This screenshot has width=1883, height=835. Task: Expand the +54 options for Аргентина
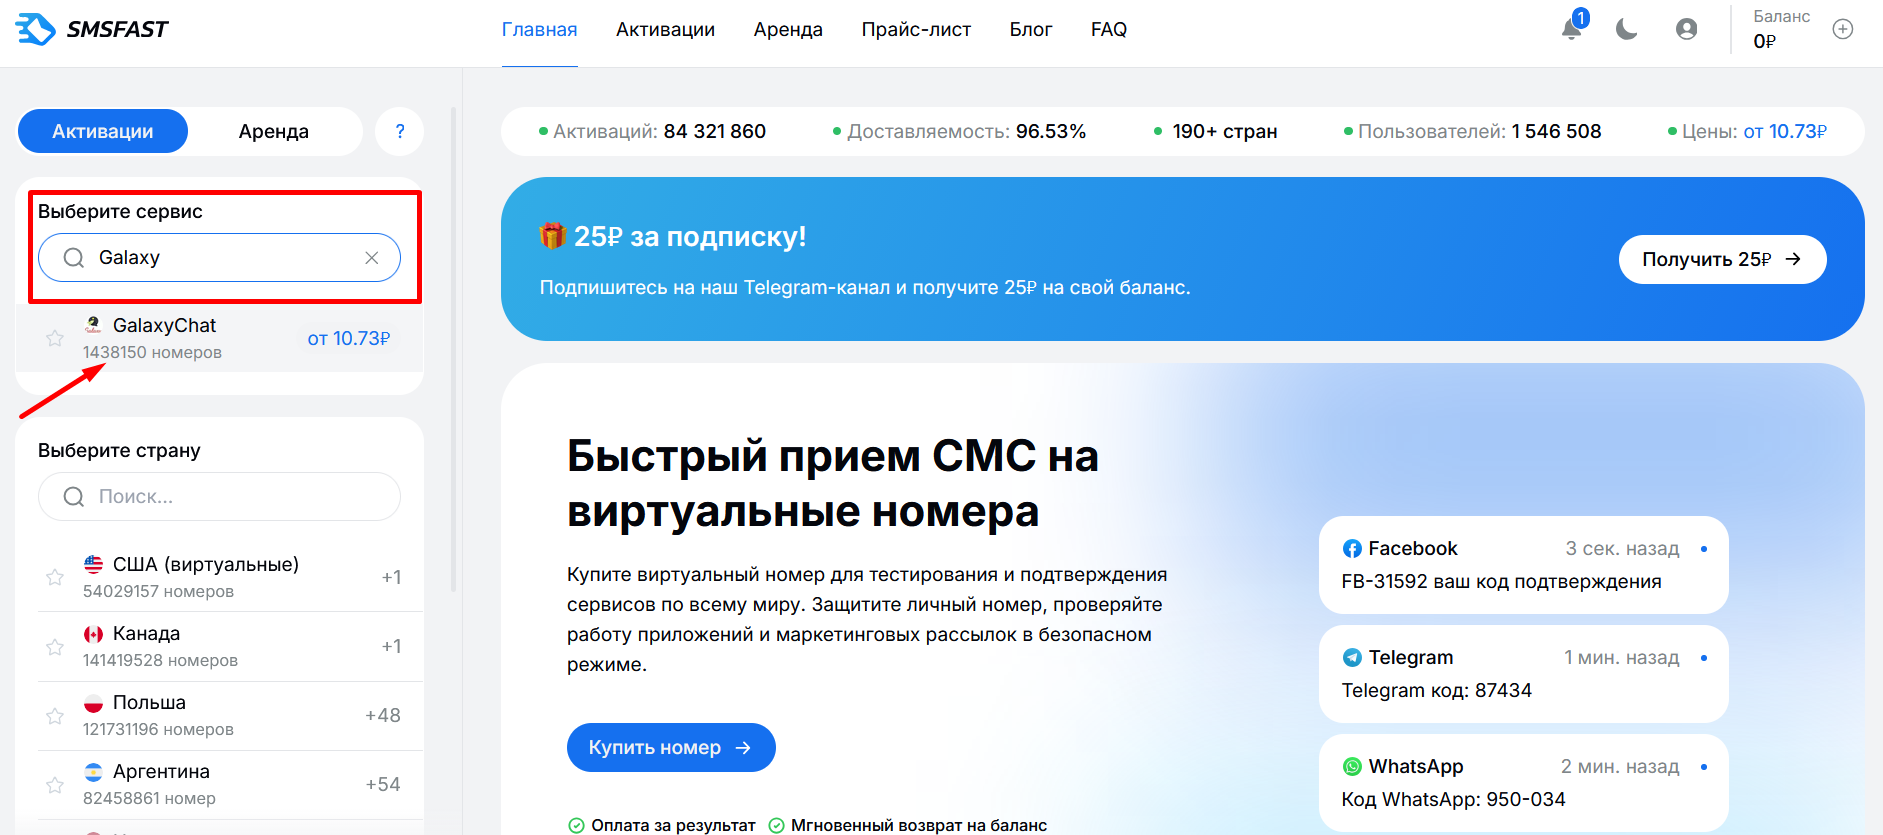383,784
